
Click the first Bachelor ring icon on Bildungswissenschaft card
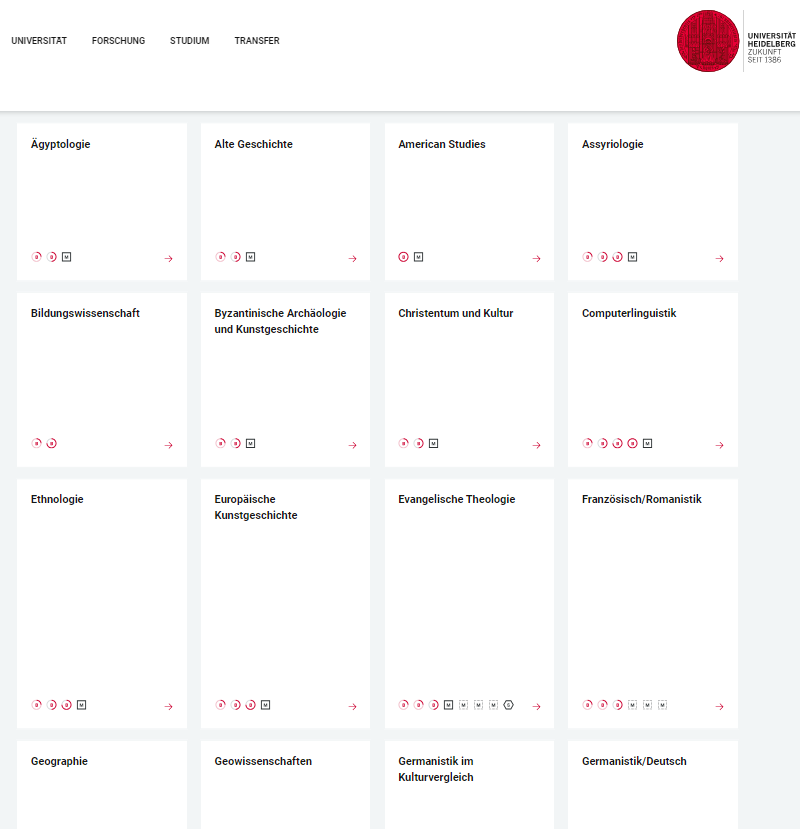[36, 443]
